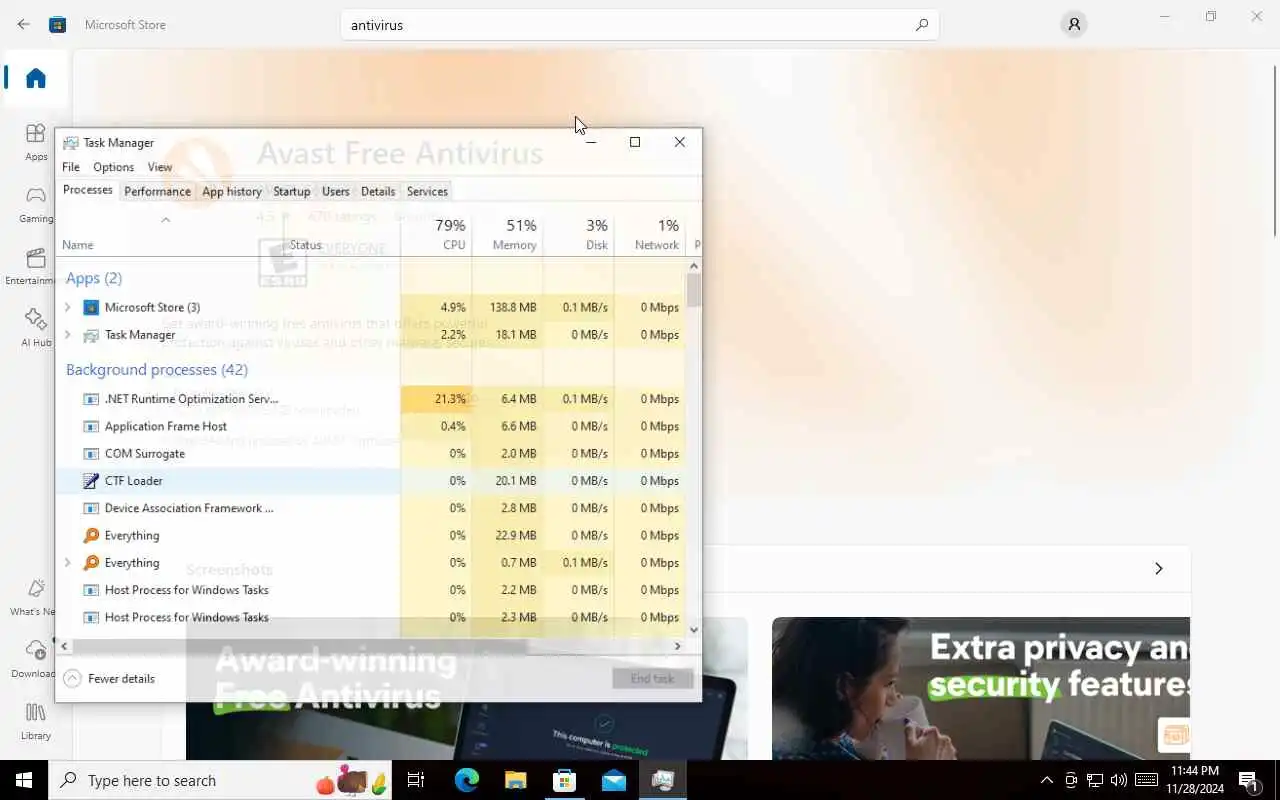Switch to the Details tab
1280x800 pixels.
pos(378,191)
